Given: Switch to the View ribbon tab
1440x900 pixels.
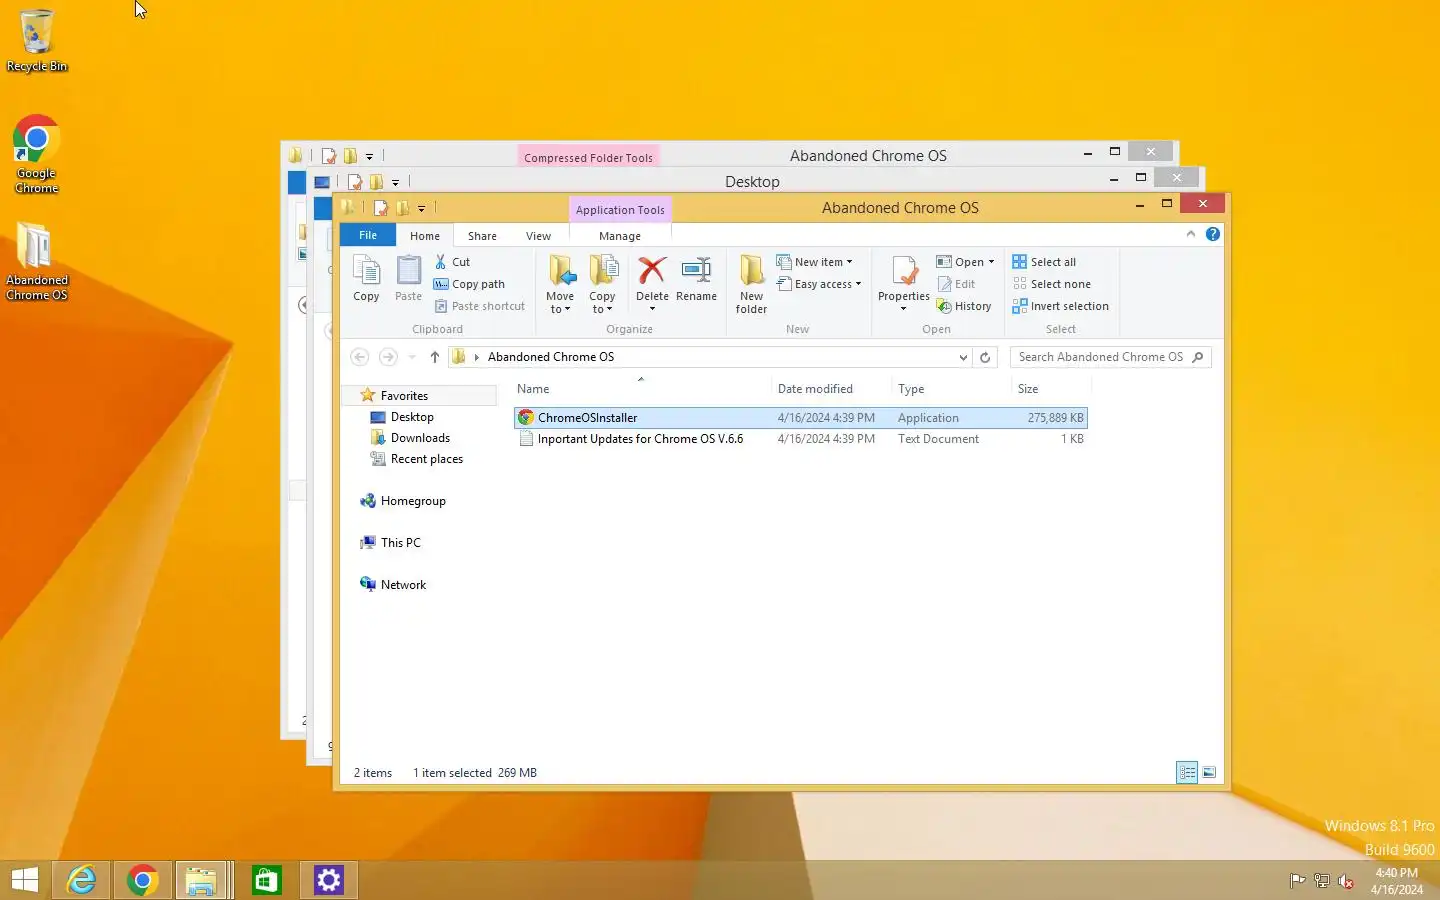Looking at the screenshot, I should point(538,236).
